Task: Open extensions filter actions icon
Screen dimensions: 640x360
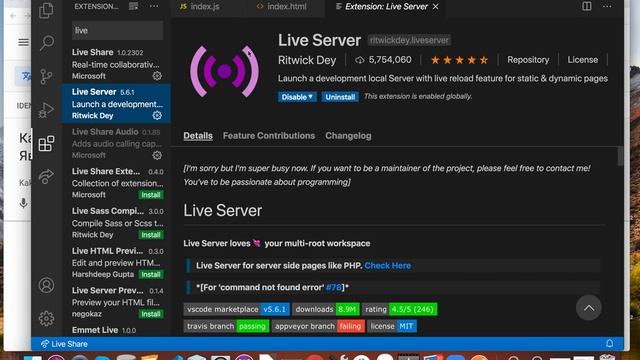Action: coord(133,6)
